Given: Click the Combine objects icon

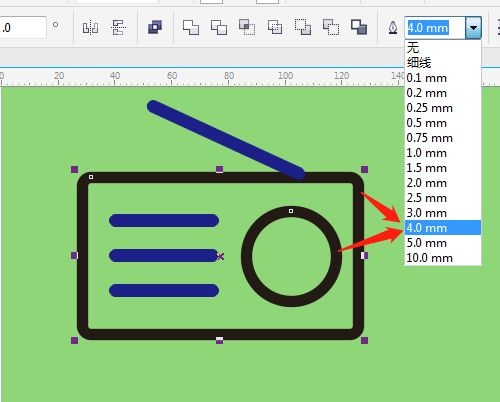Looking at the screenshot, I should 155,27.
